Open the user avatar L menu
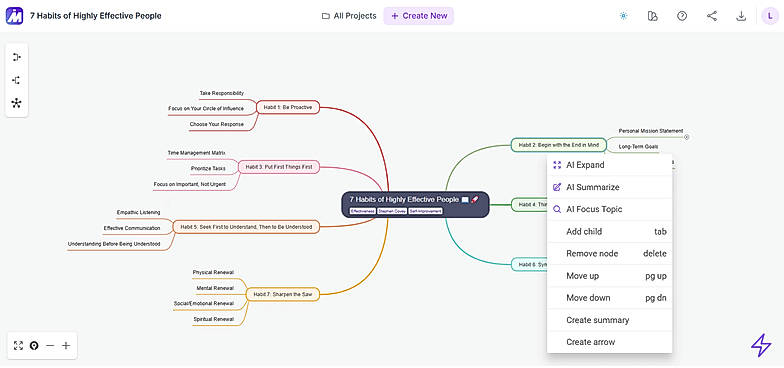 point(770,16)
